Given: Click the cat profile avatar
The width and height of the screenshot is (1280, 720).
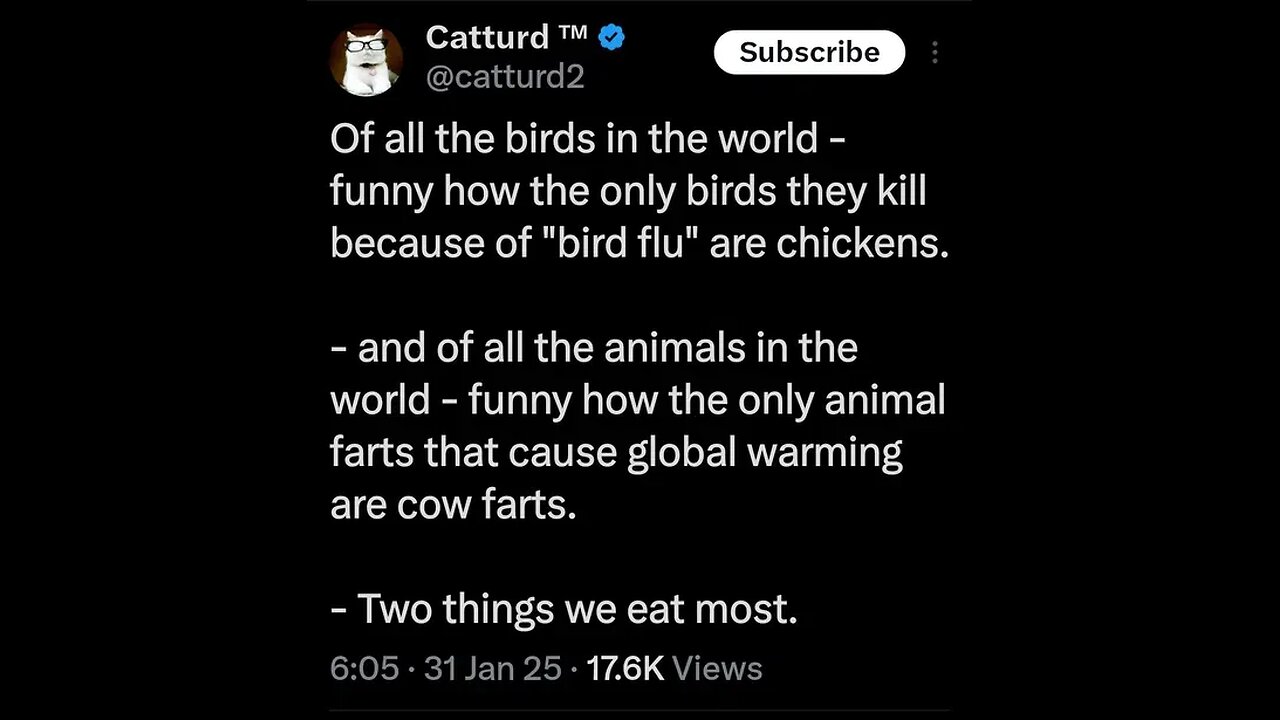Looking at the screenshot, I should click(x=366, y=59).
